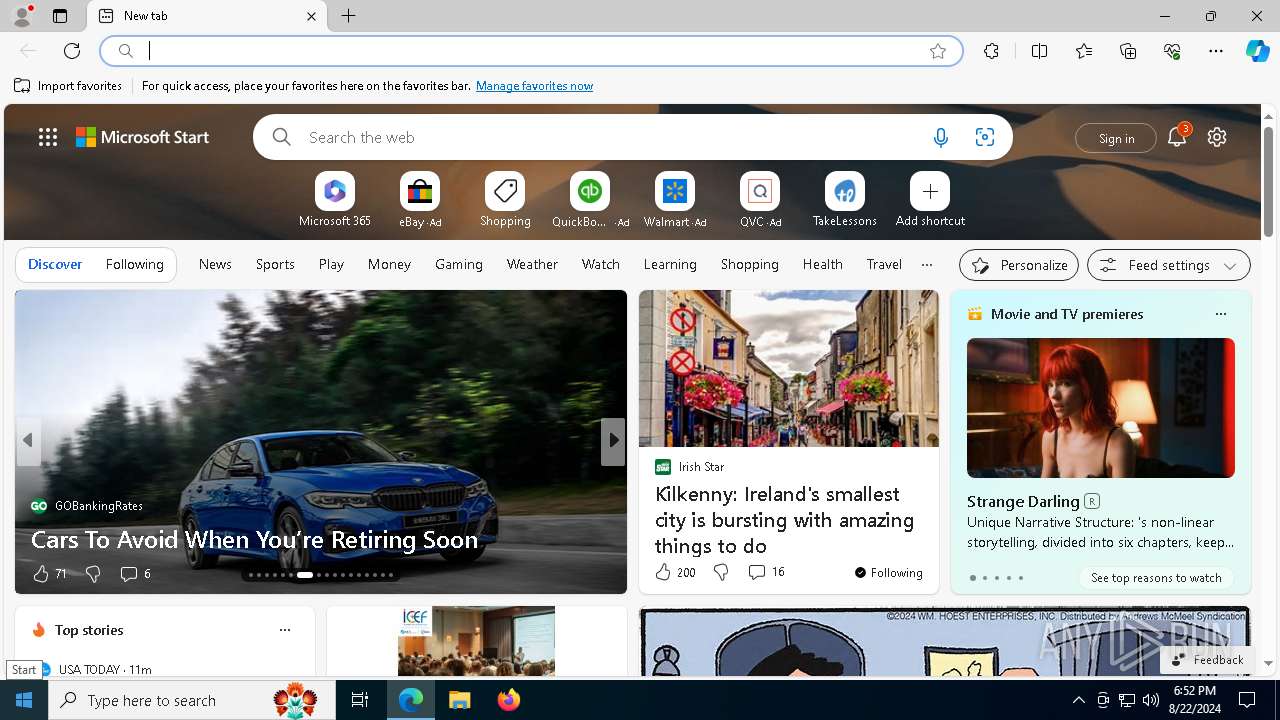Select the Gaming category
Screen dimensions: 1280x720
coord(459,265)
